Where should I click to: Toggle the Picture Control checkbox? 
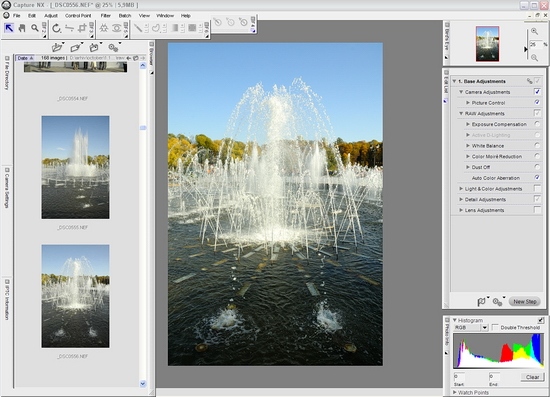pos(537,102)
